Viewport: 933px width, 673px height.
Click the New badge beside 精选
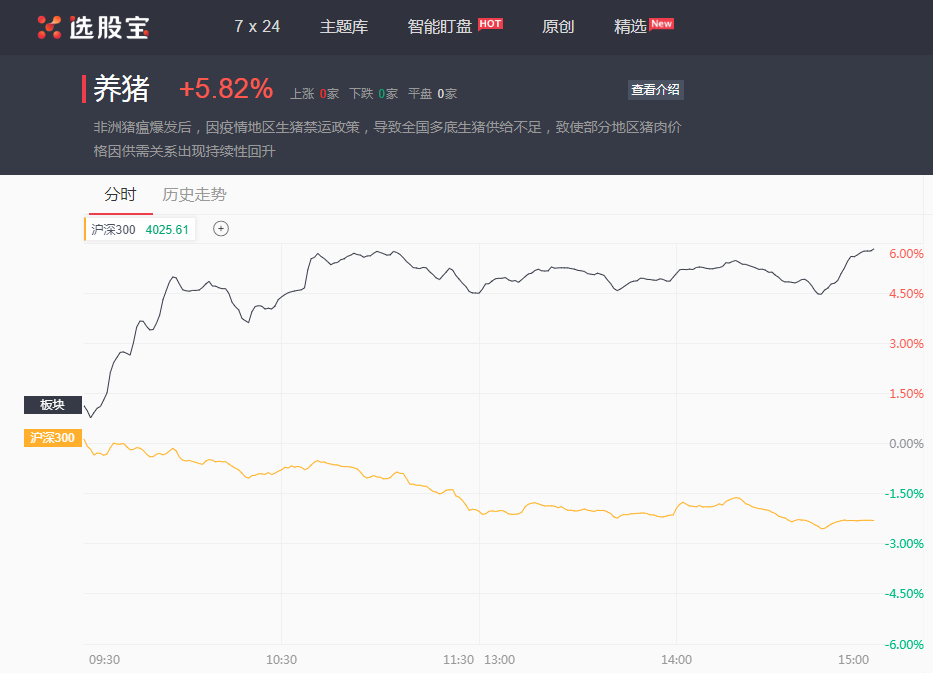pyautogui.click(x=661, y=23)
